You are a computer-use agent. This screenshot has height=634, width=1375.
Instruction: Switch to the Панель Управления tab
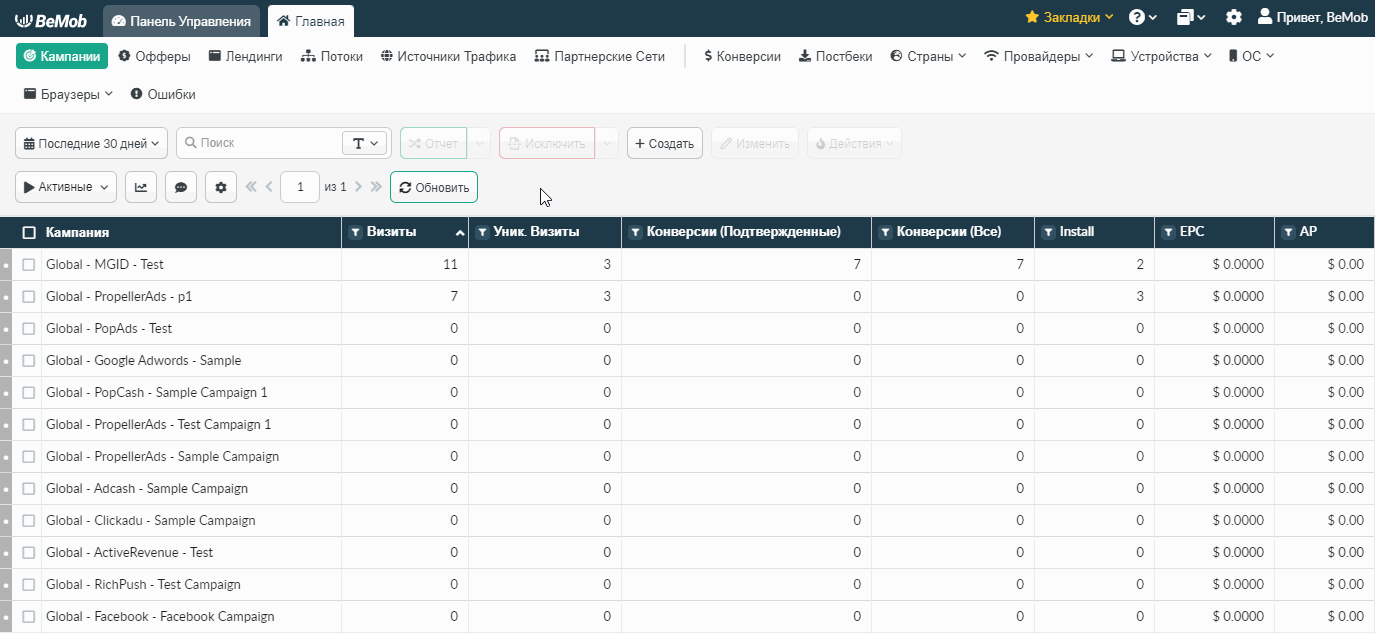click(182, 21)
